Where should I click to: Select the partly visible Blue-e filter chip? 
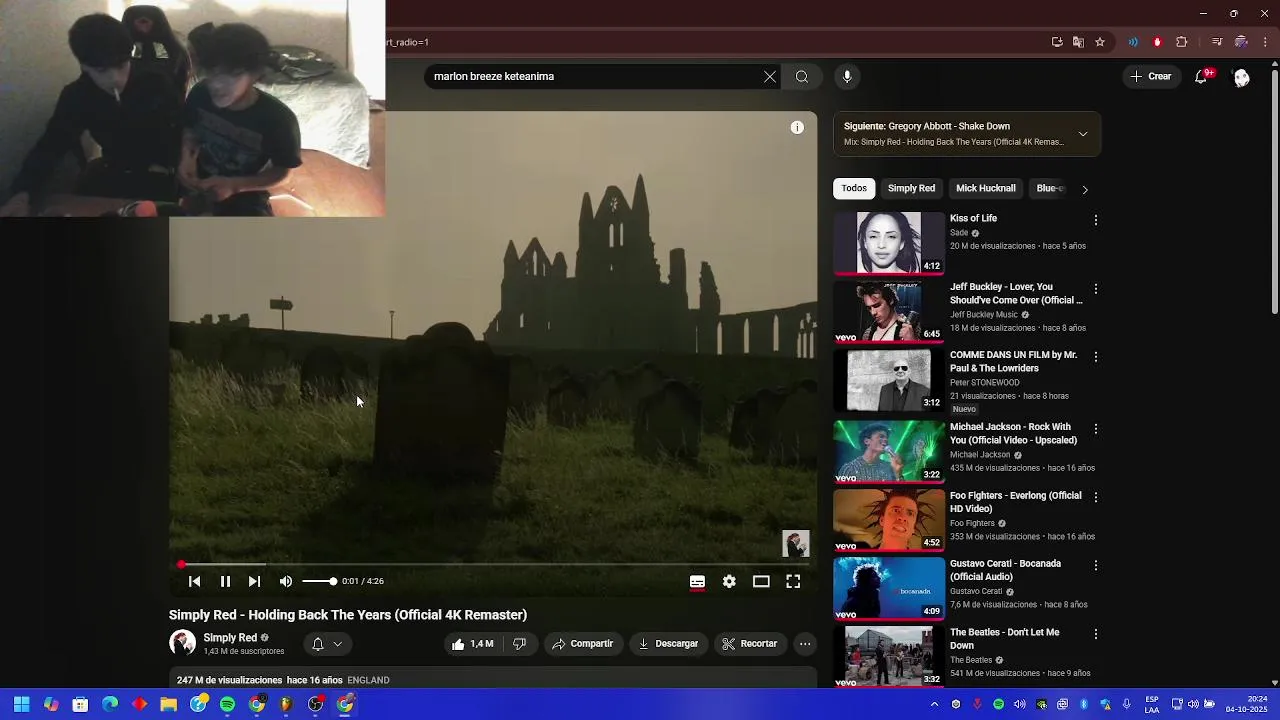point(1048,188)
